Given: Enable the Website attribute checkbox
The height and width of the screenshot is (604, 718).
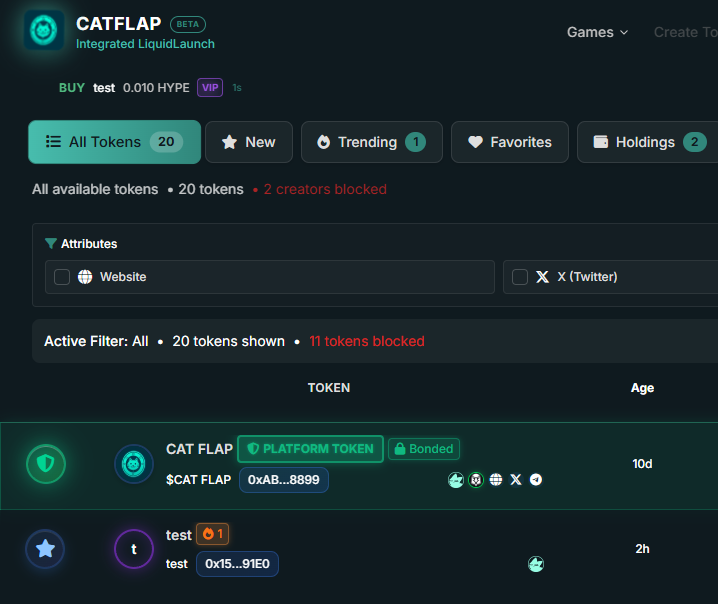Looking at the screenshot, I should [62, 277].
